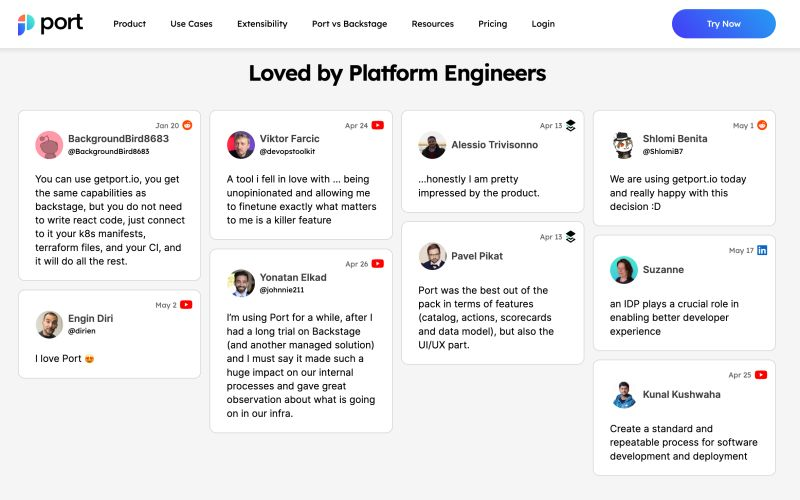Click Shlomi Benita's snowman avatar

pyautogui.click(x=623, y=145)
